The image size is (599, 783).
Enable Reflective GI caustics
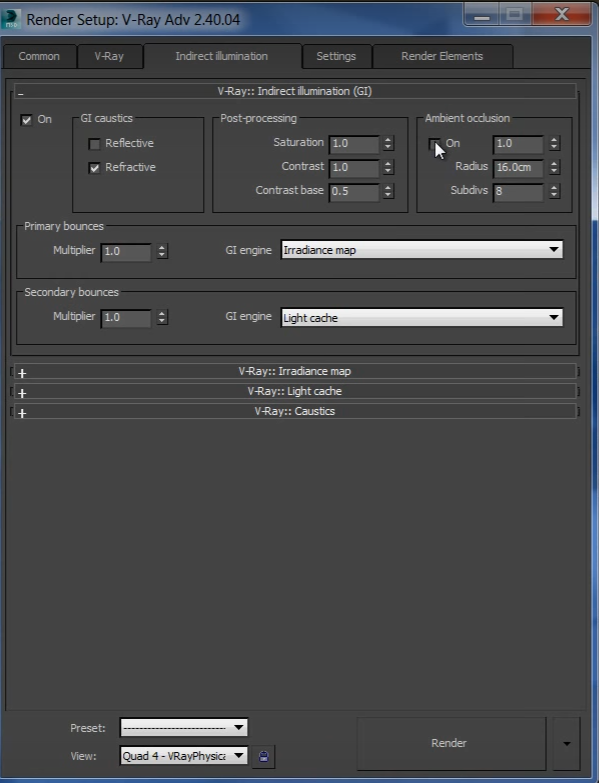[94, 144]
